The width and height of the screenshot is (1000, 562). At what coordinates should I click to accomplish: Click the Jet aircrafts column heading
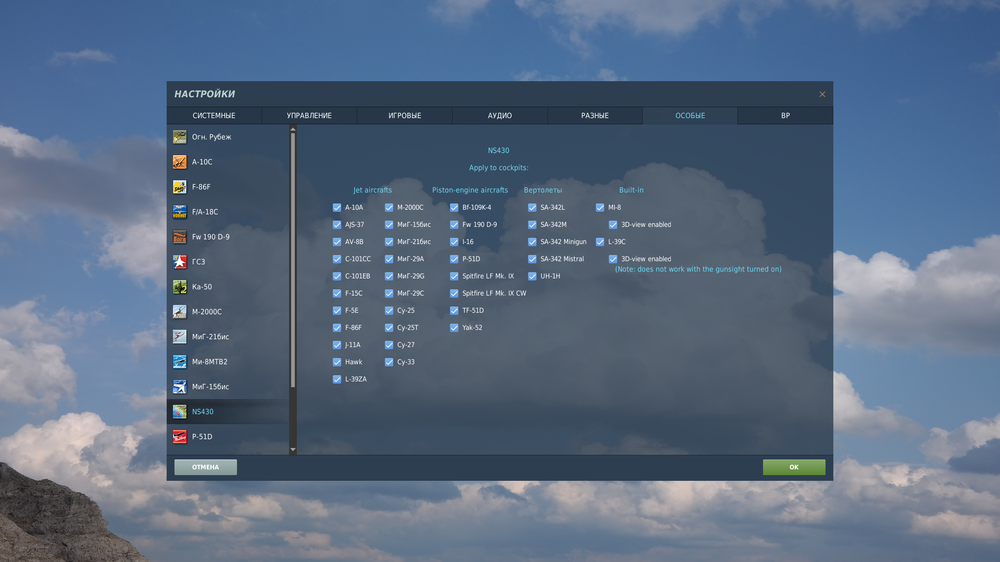[x=372, y=190]
